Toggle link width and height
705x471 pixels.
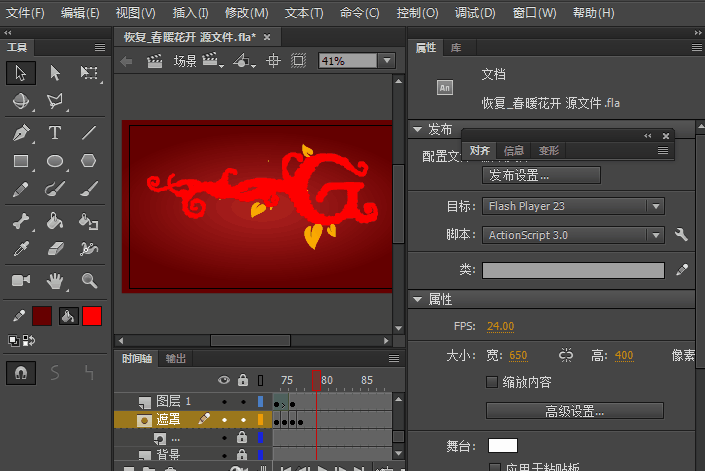click(566, 355)
